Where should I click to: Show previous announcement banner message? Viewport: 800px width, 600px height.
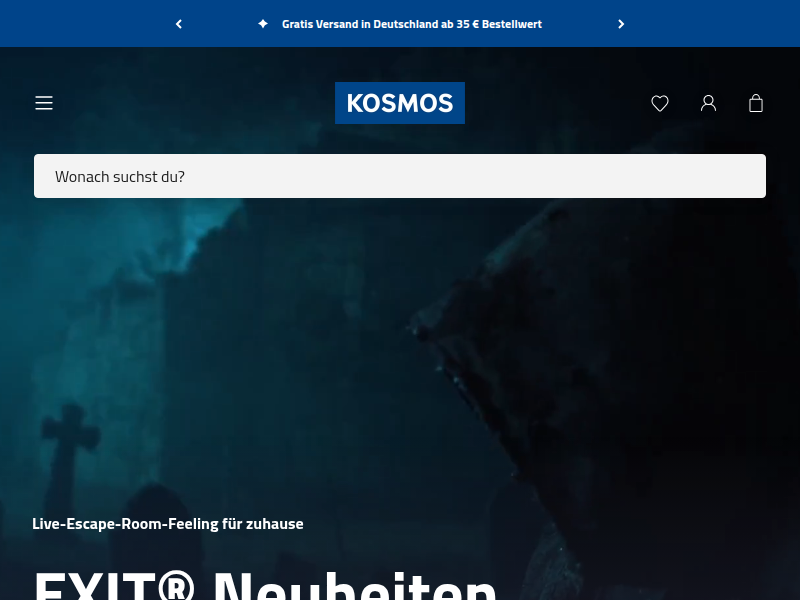tap(179, 24)
